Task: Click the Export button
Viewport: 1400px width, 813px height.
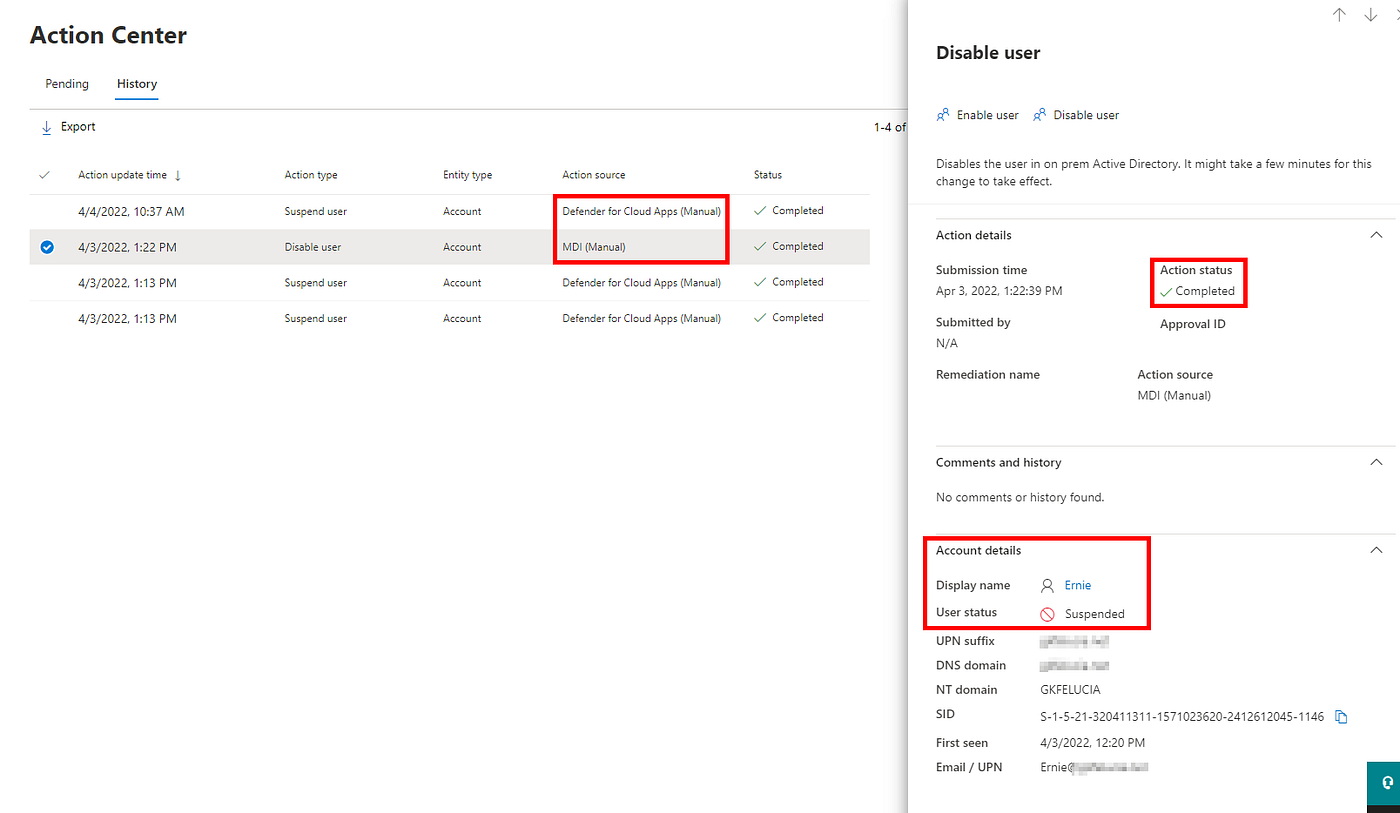Action: click(x=68, y=127)
